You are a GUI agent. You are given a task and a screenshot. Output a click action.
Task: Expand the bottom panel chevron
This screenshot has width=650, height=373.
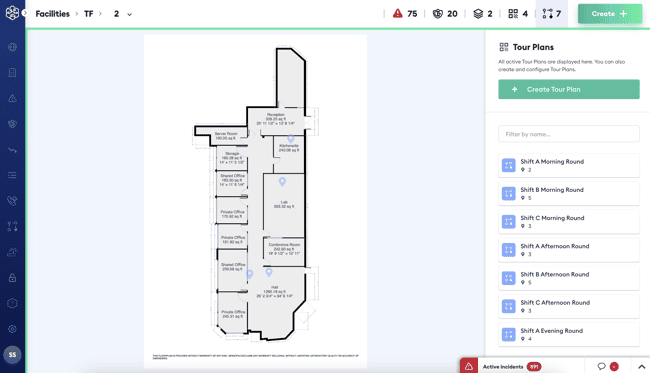(641, 366)
